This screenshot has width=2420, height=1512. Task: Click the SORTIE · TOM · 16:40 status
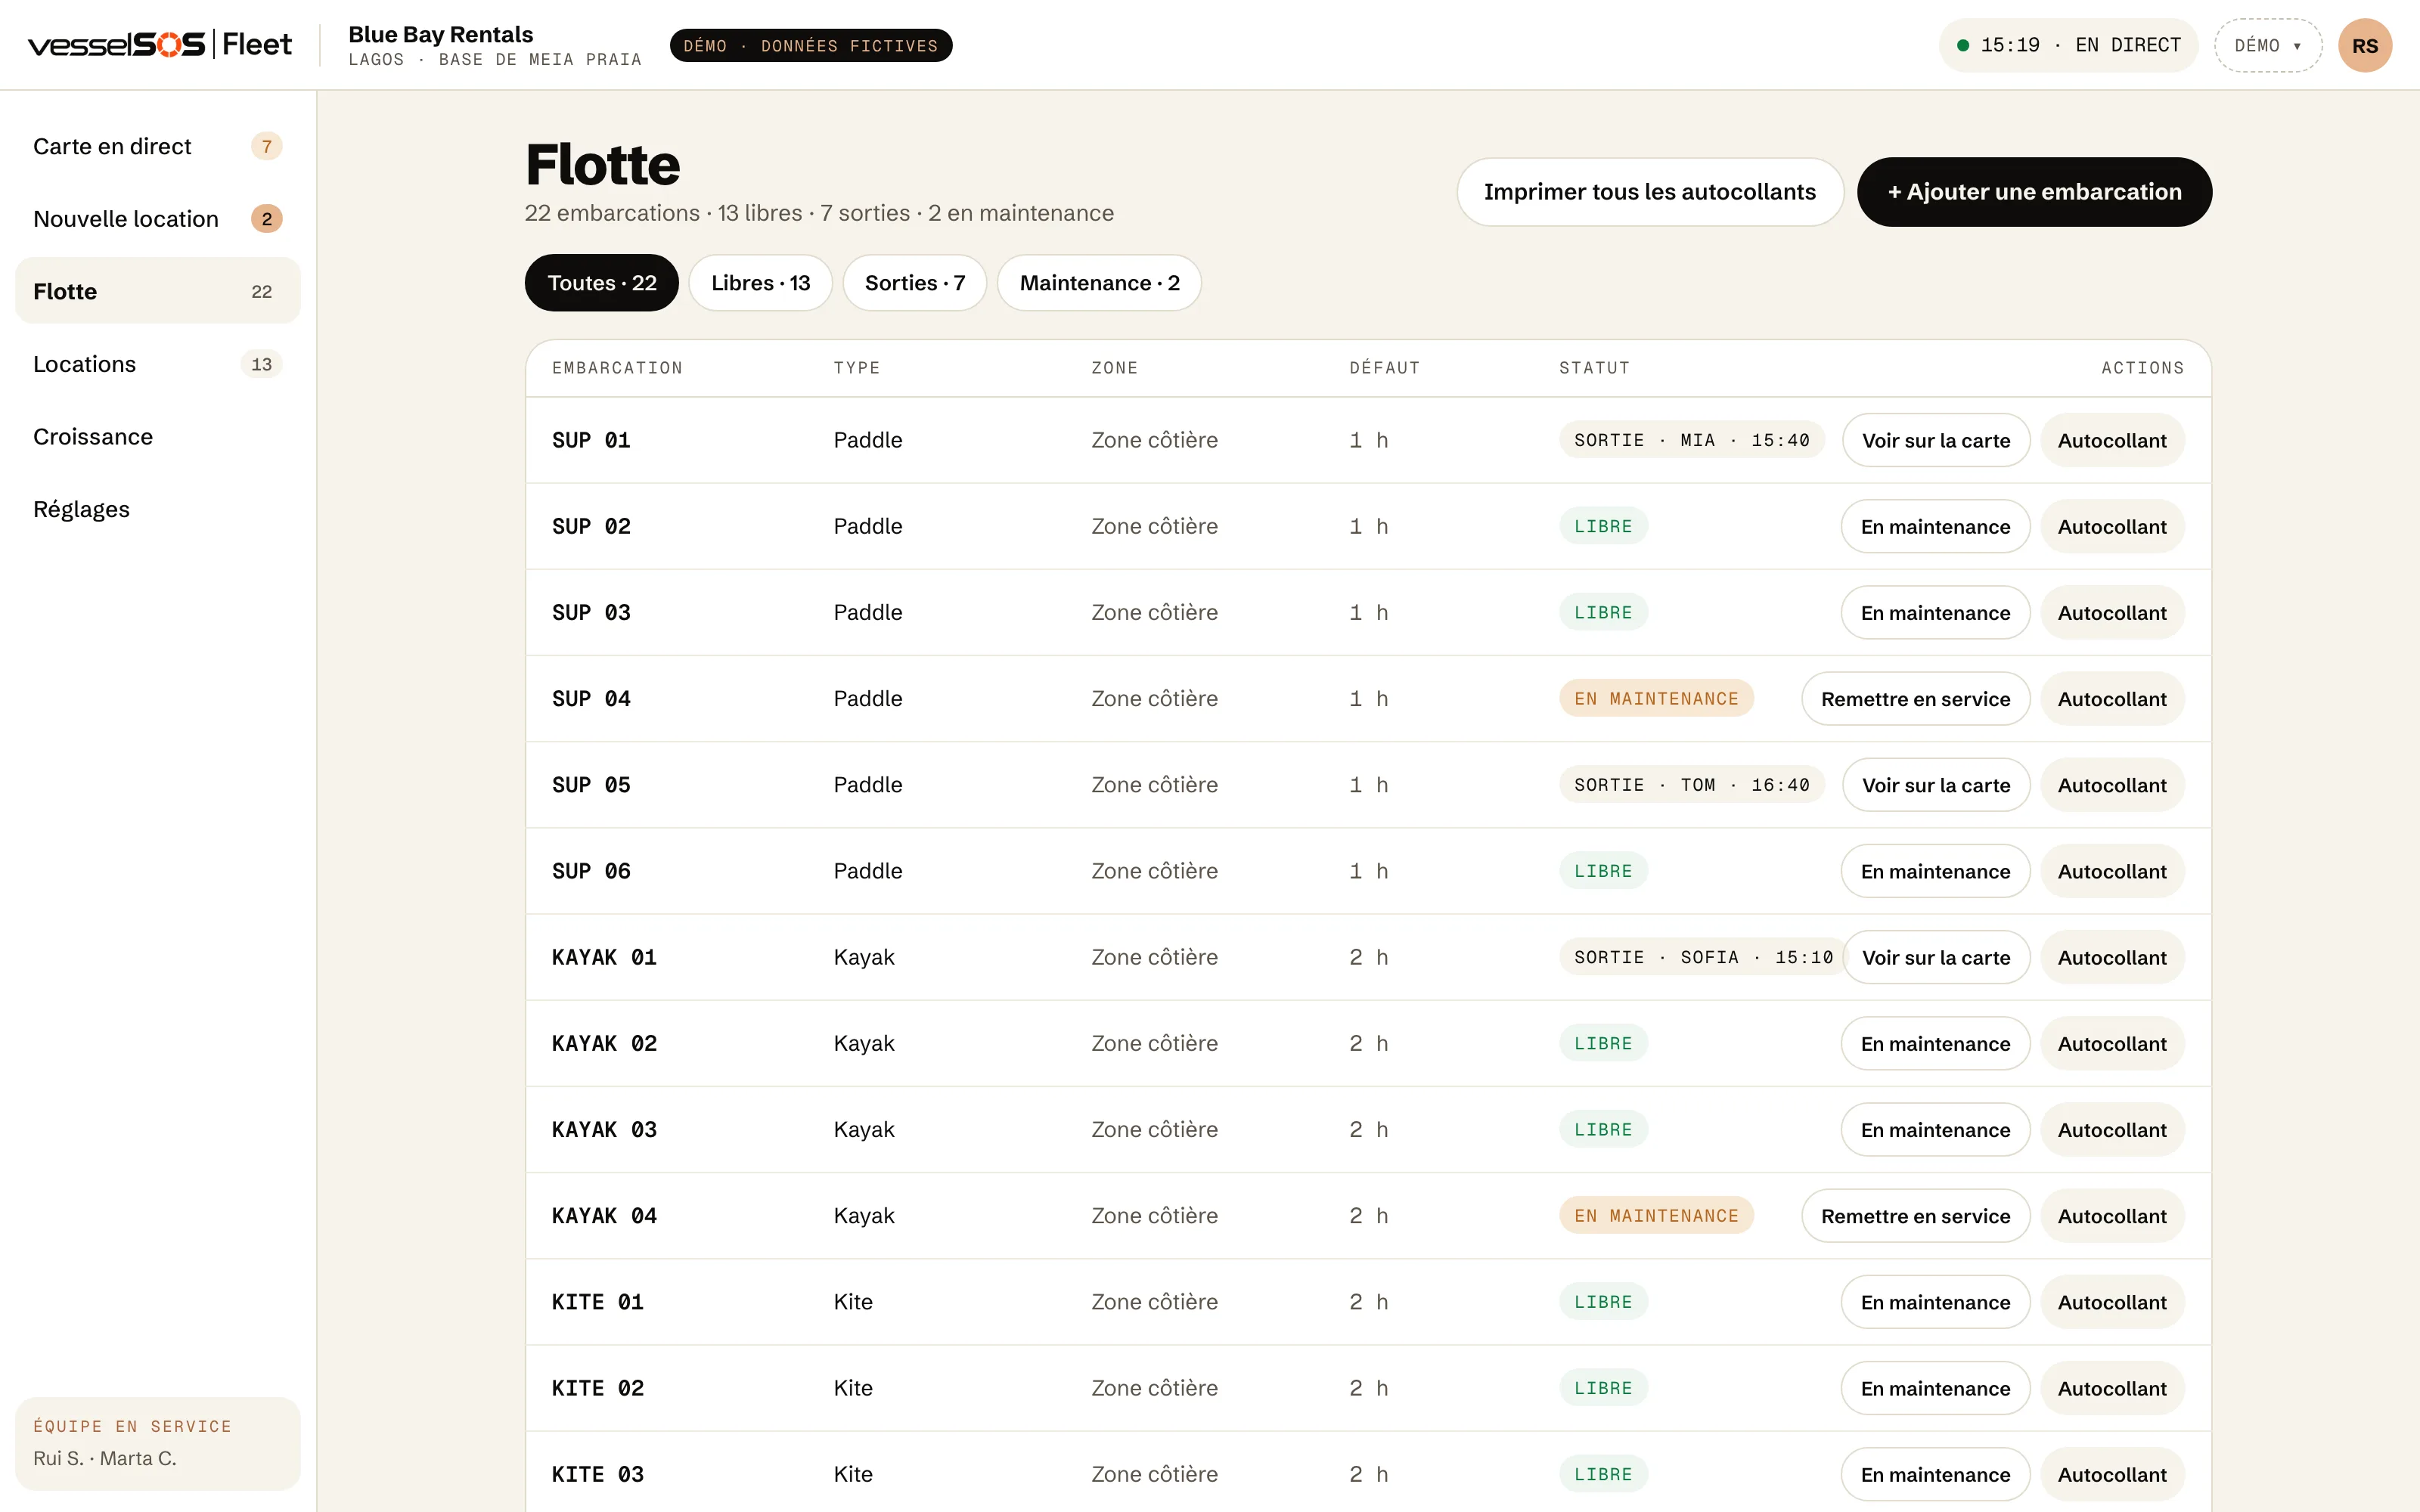[x=1692, y=785]
